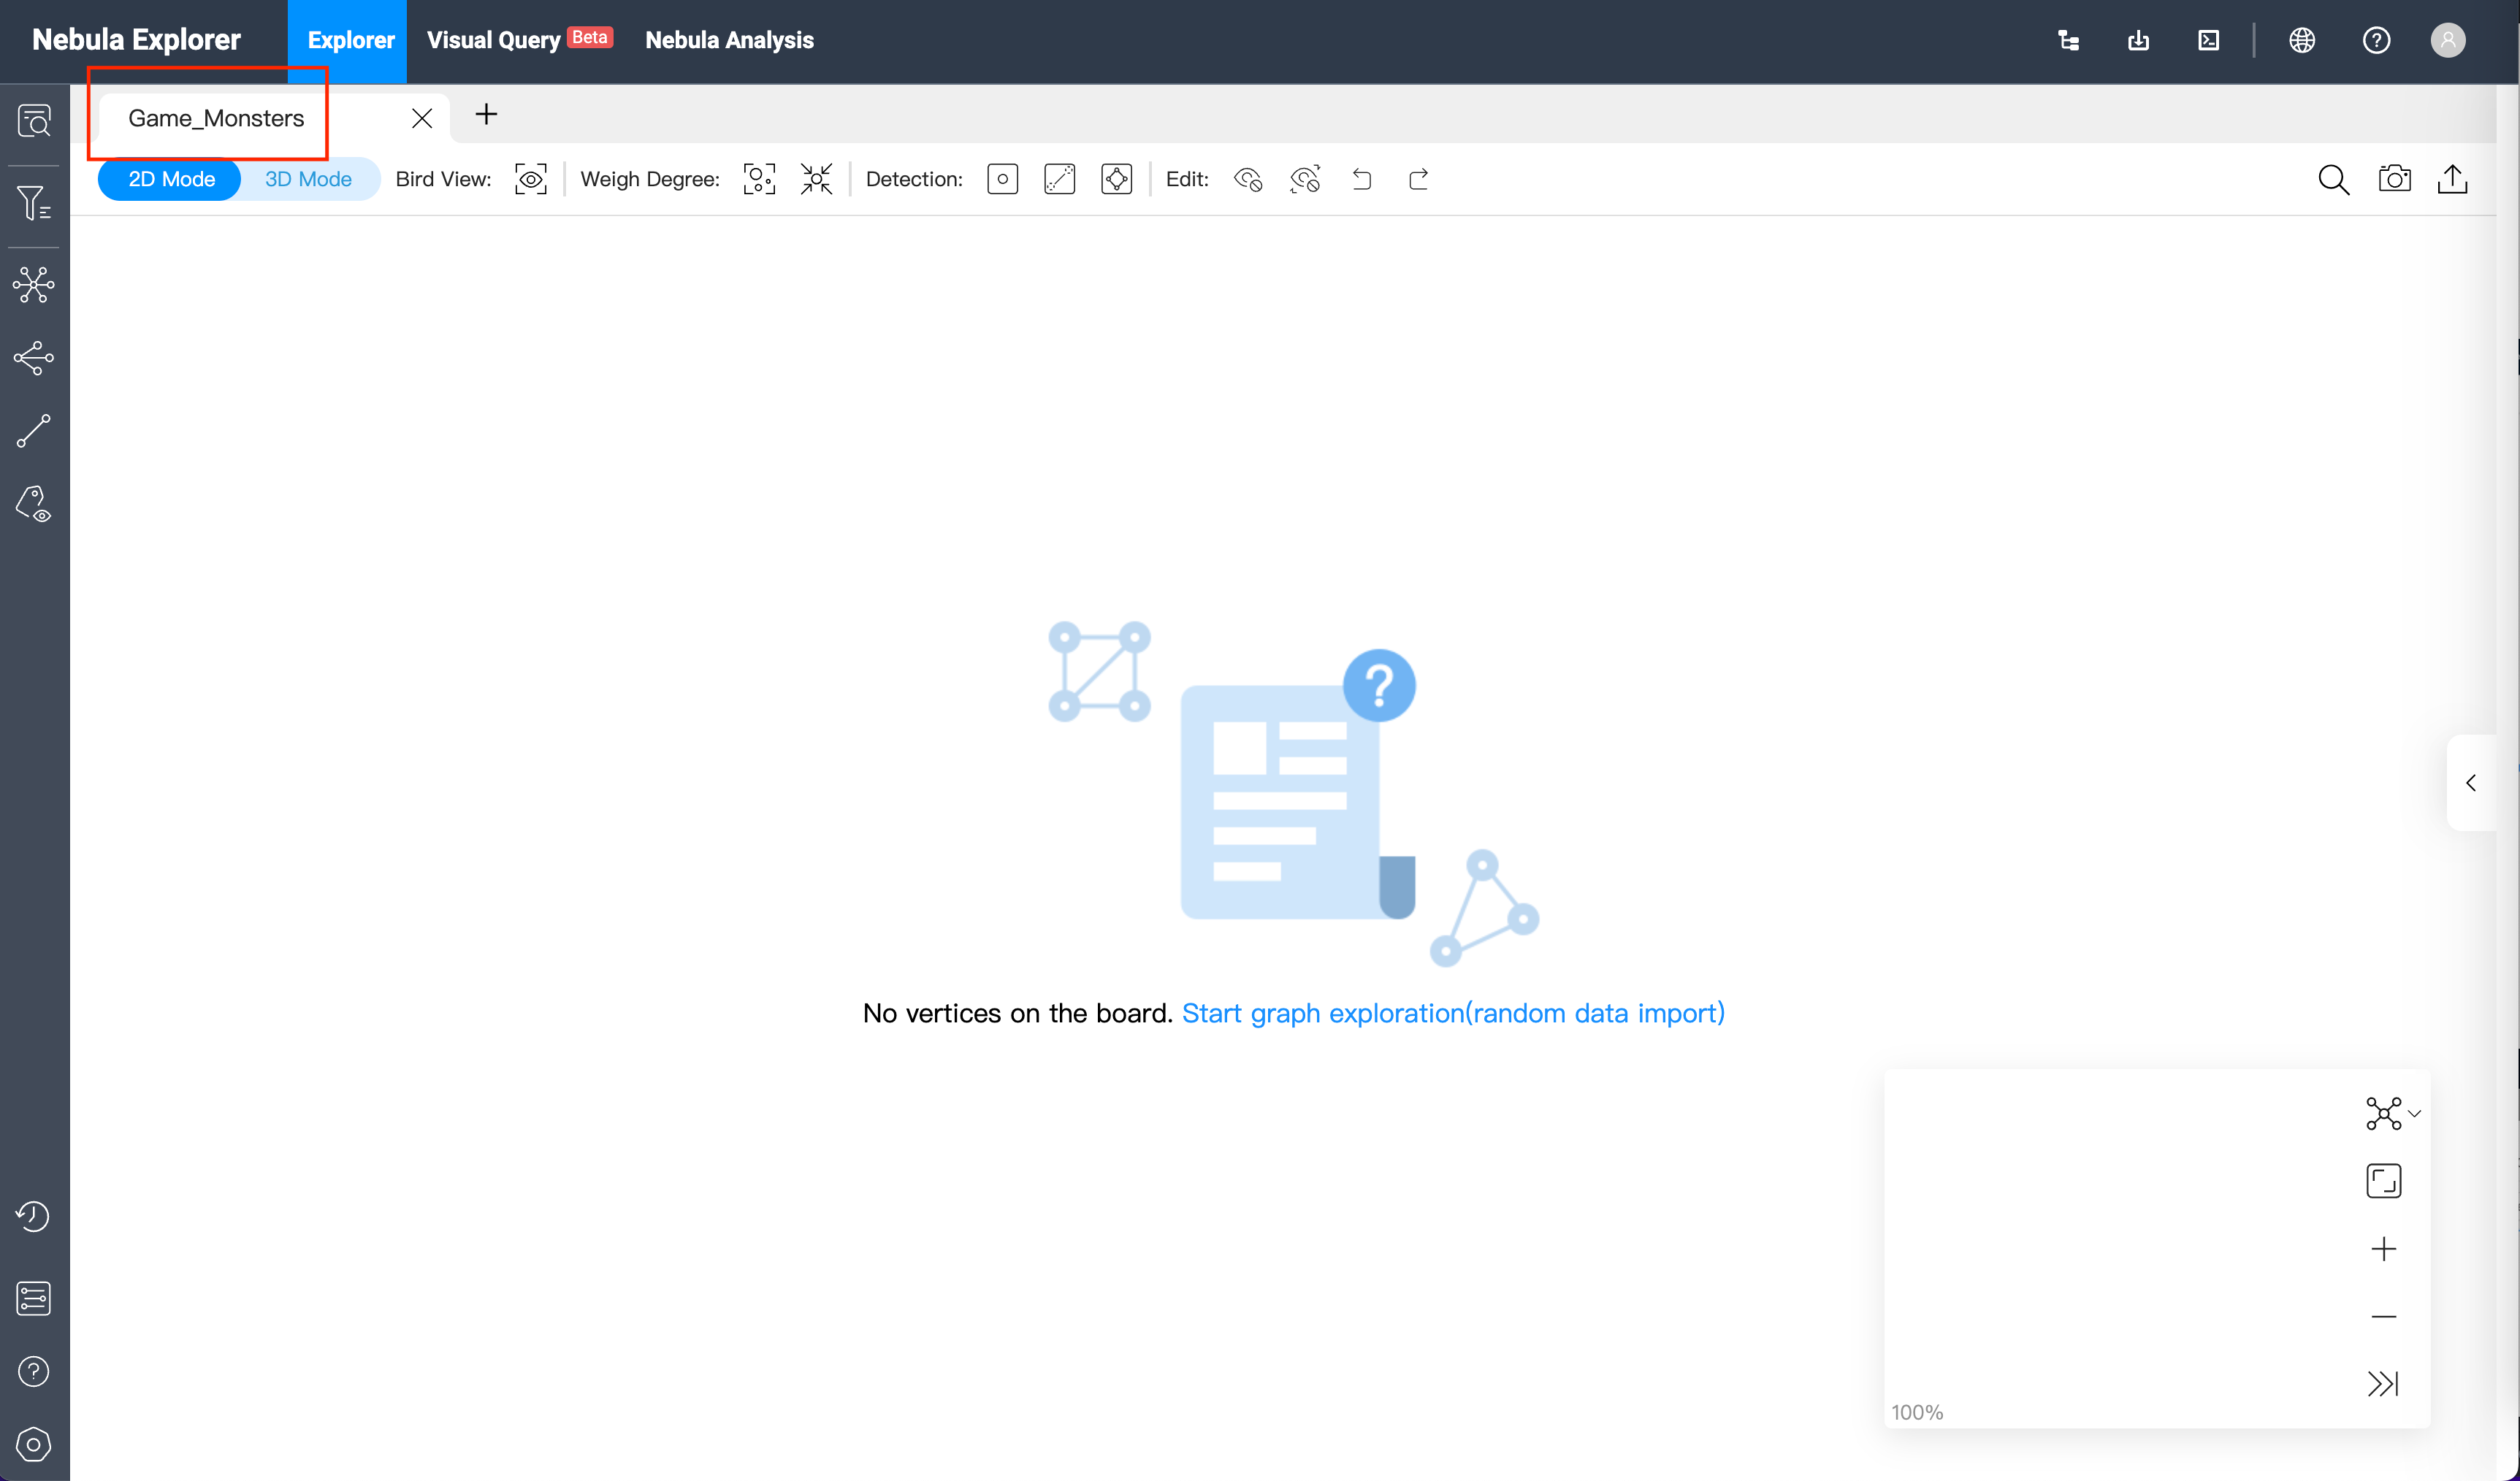Viewport: 2520px width, 1481px height.
Task: Click the reset Weigh Degree icon
Action: coord(817,180)
